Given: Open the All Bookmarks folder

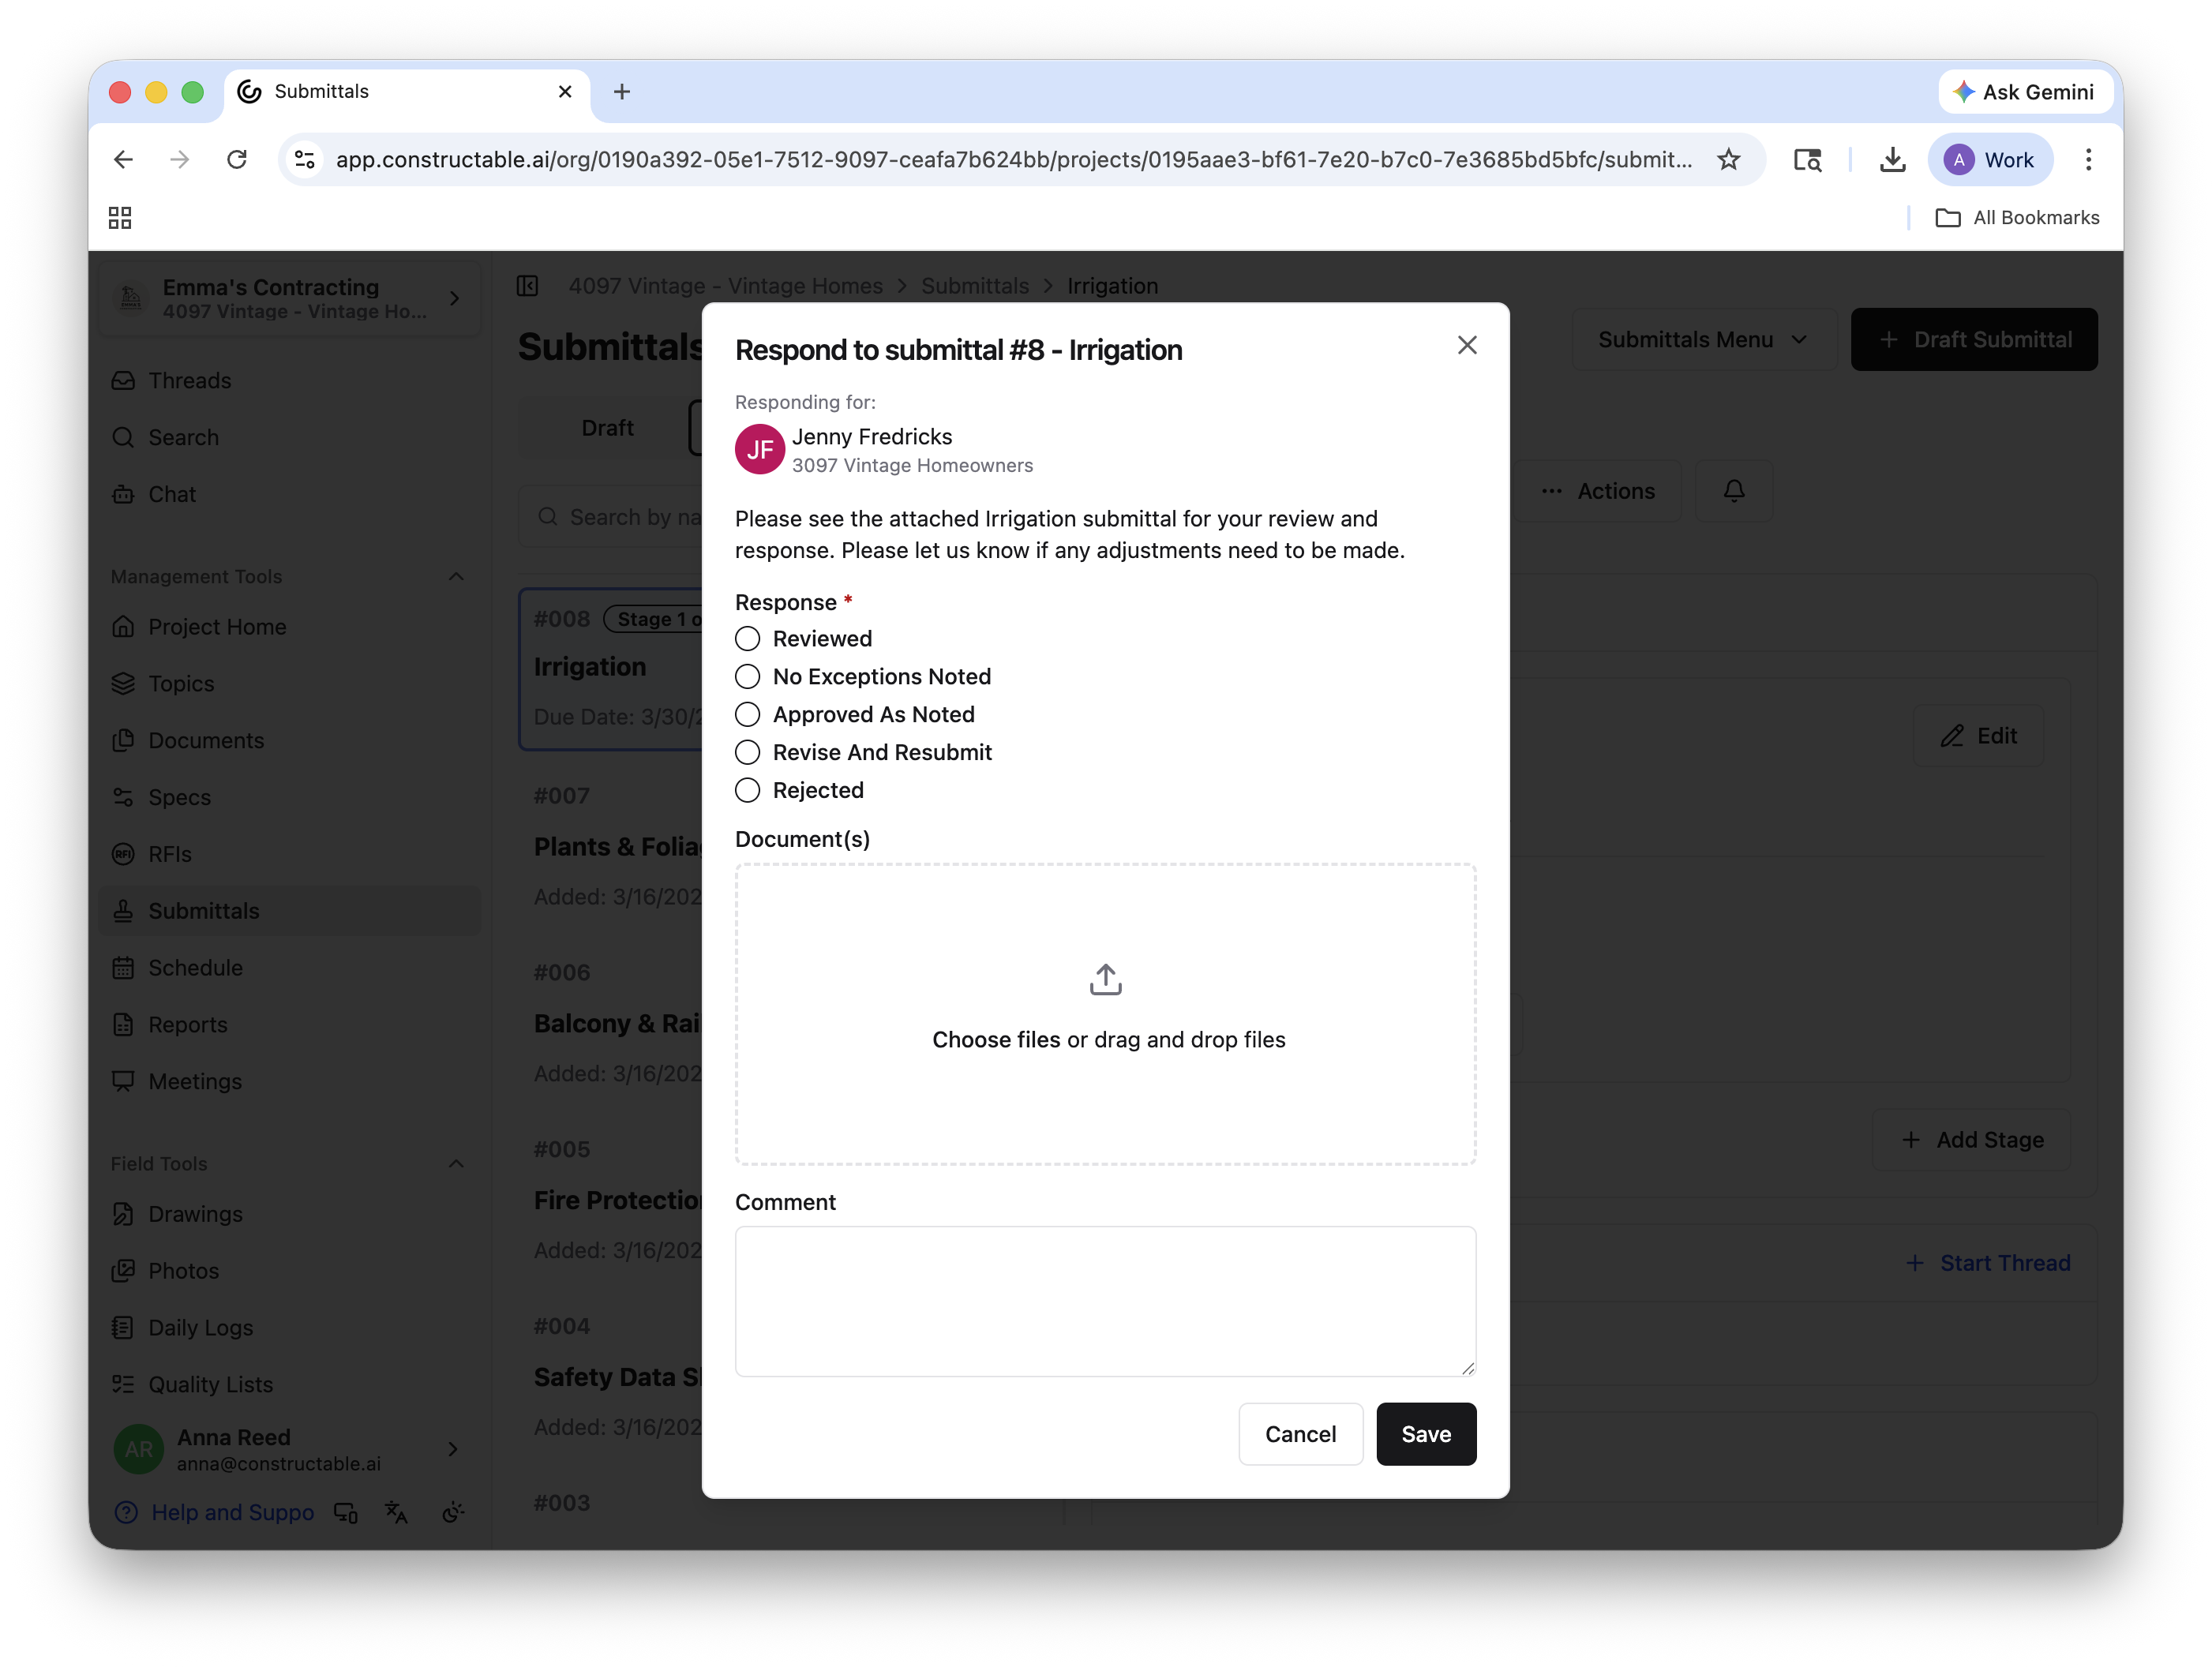Looking at the screenshot, I should (2018, 218).
